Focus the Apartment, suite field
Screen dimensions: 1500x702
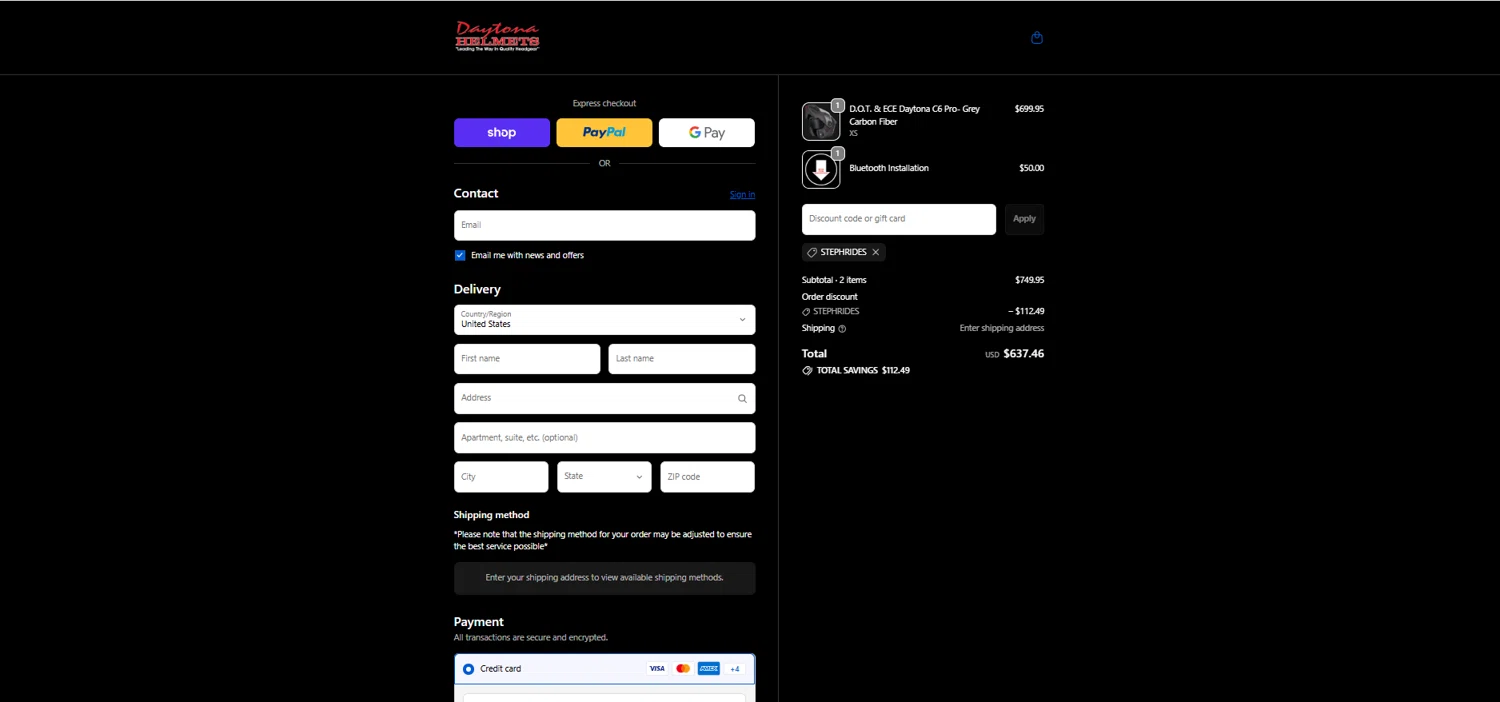(x=604, y=438)
